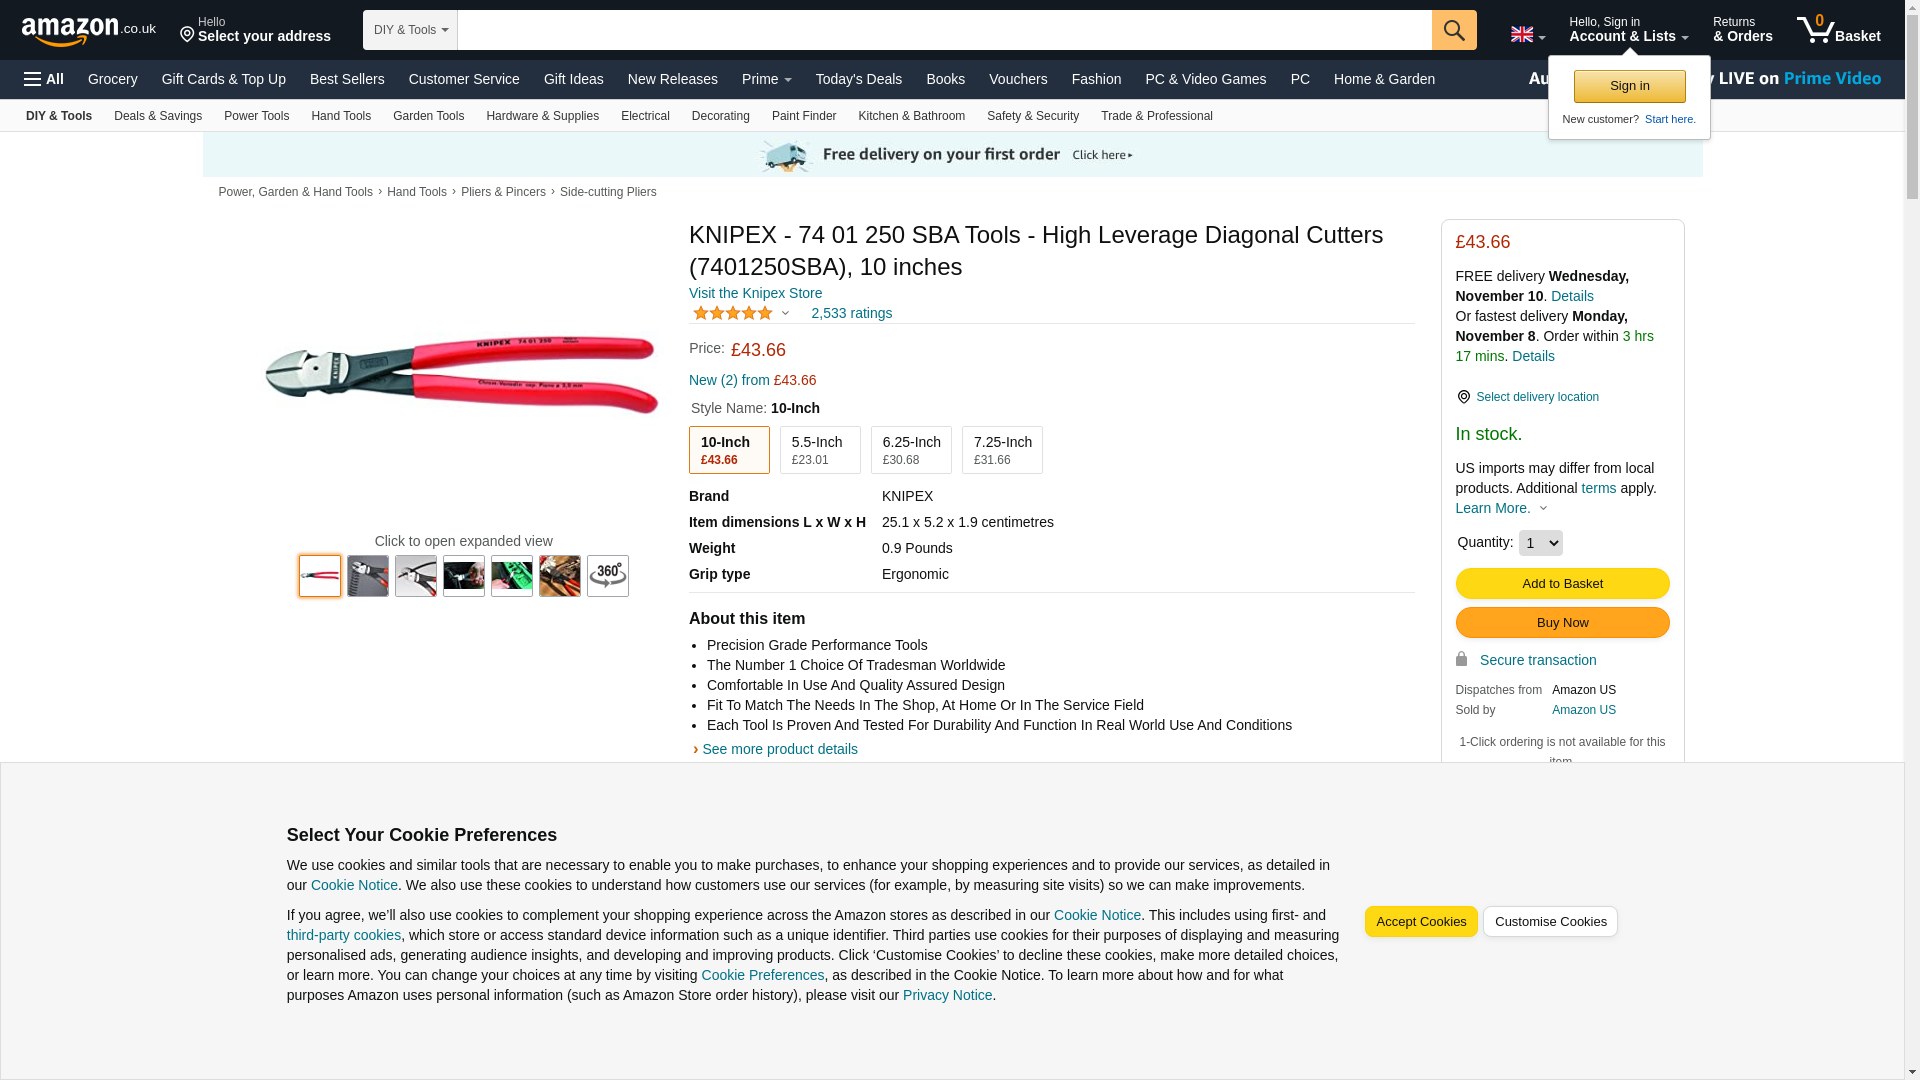Viewport: 1920px width, 1080px height.
Task: Click the delivery location pin icon
Action: click(1463, 397)
